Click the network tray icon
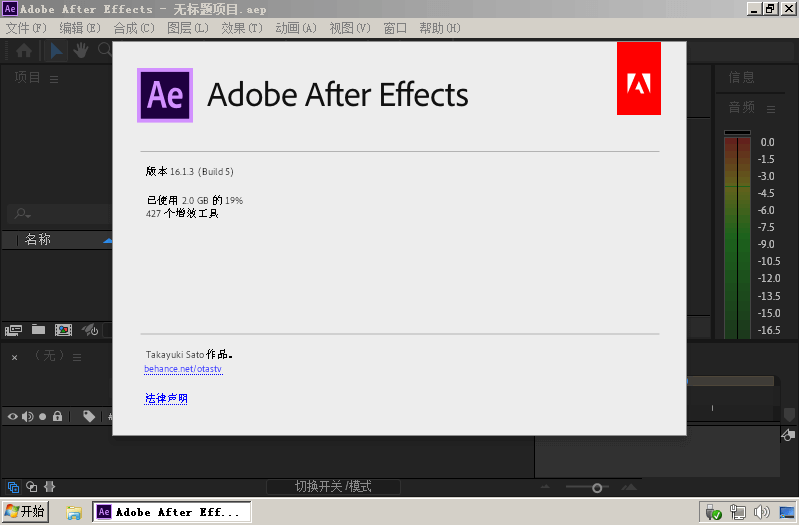Image resolution: width=799 pixels, height=525 pixels. (x=737, y=512)
